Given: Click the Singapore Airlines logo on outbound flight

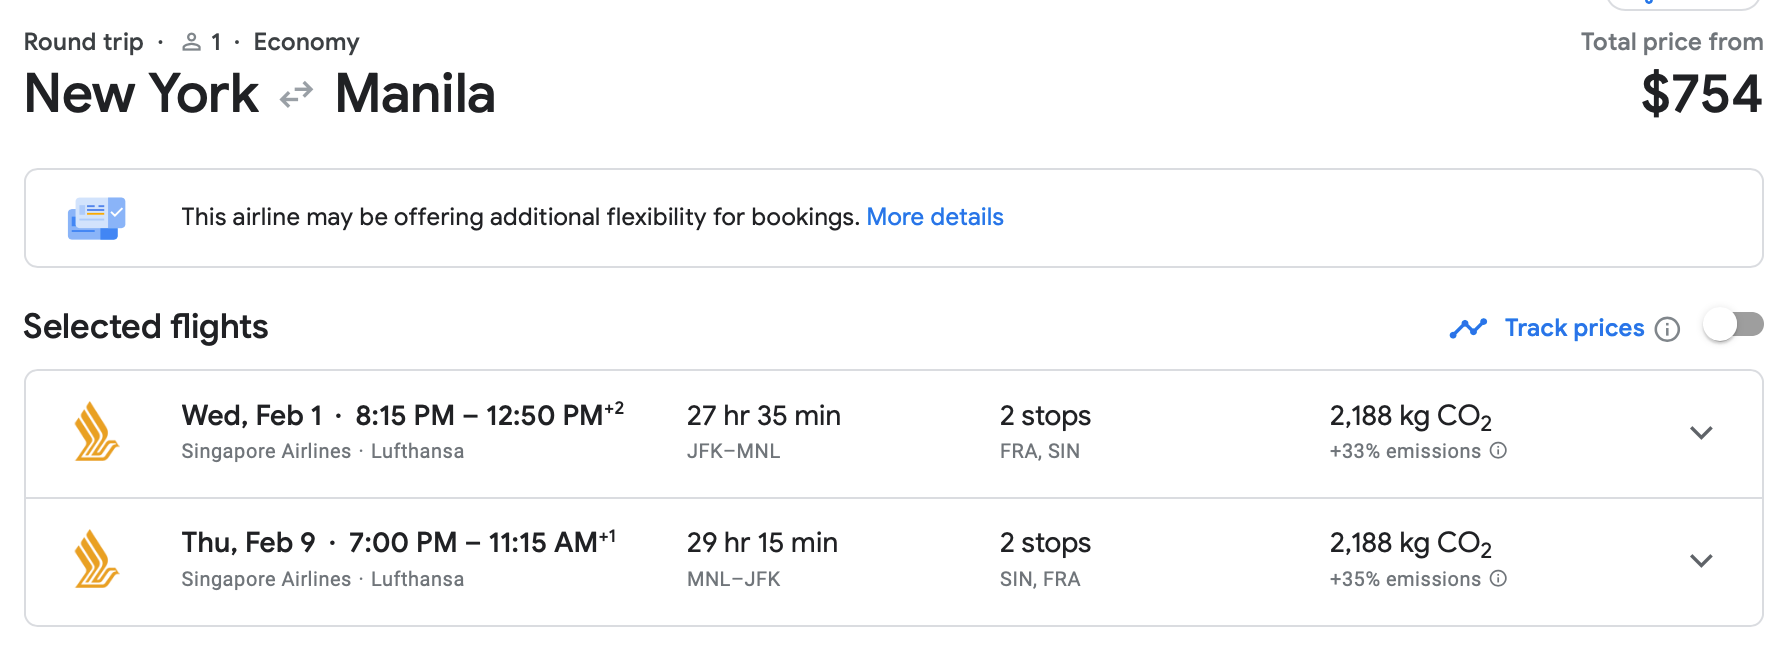Looking at the screenshot, I should 97,432.
